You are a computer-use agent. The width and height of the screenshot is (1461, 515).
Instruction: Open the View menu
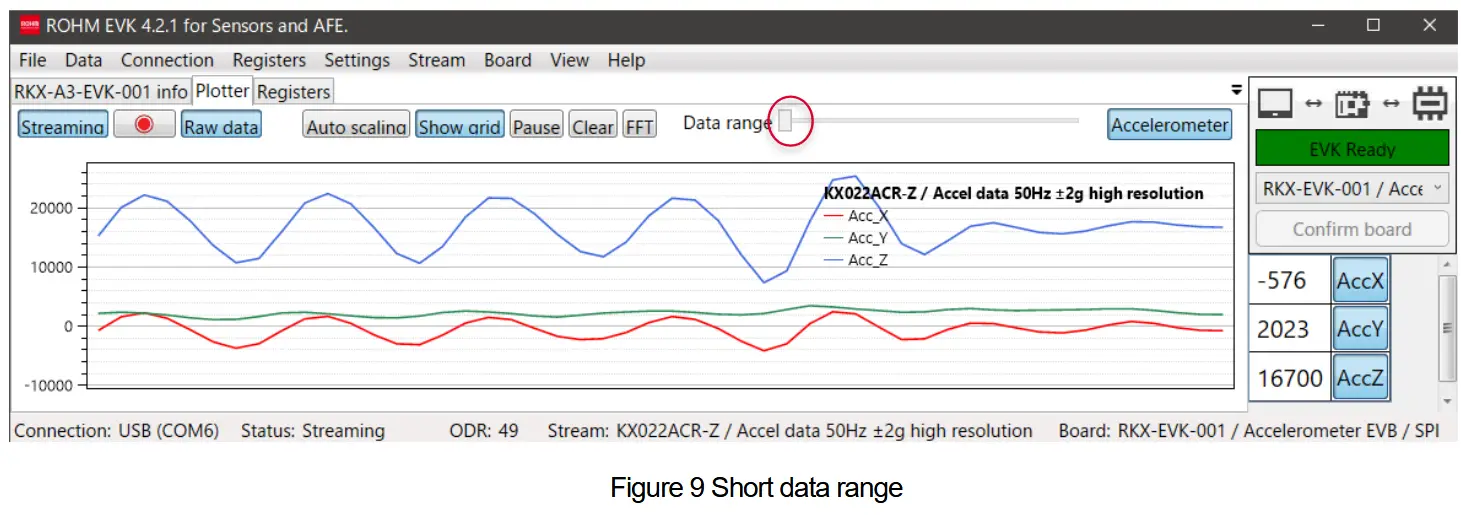[569, 60]
